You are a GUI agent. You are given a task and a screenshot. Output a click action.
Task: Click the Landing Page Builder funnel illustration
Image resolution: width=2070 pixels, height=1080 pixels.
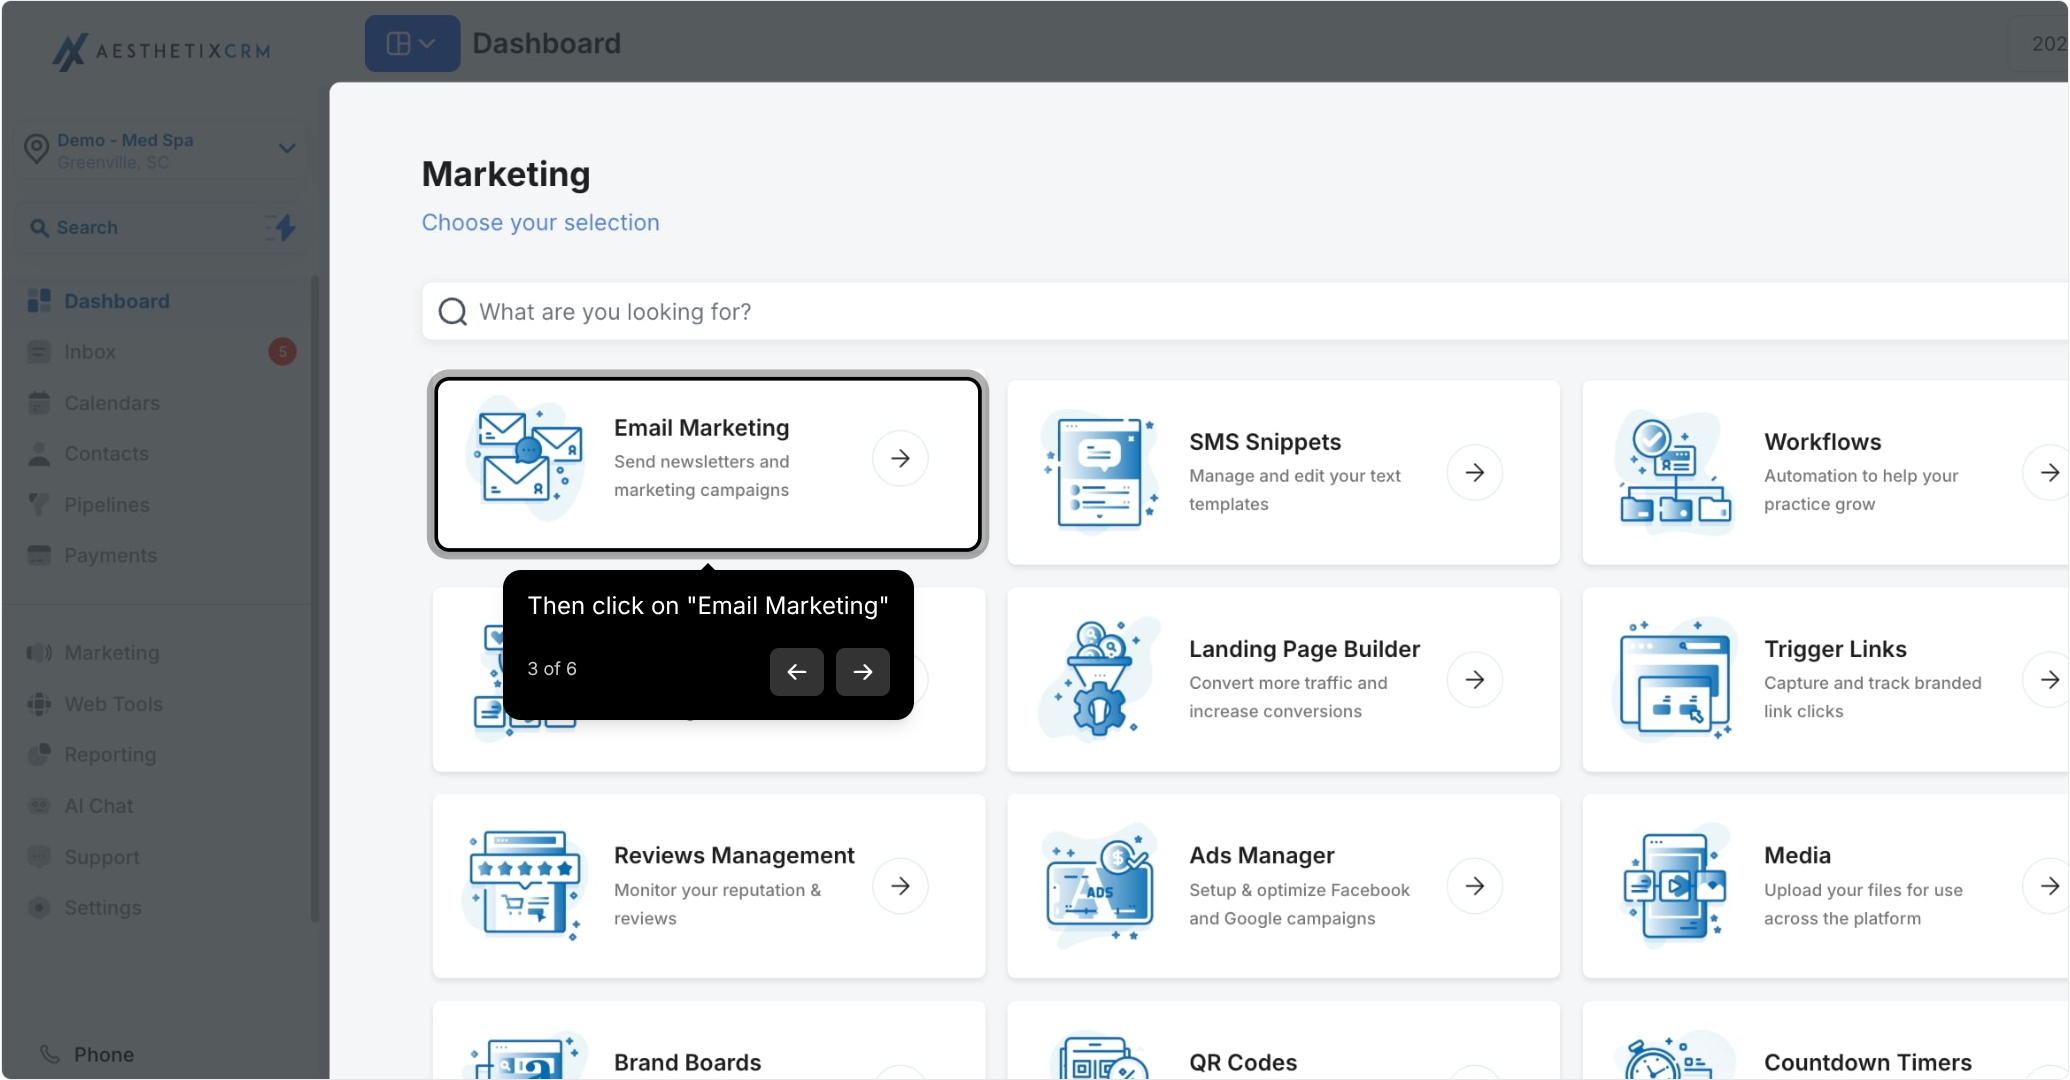click(x=1100, y=679)
